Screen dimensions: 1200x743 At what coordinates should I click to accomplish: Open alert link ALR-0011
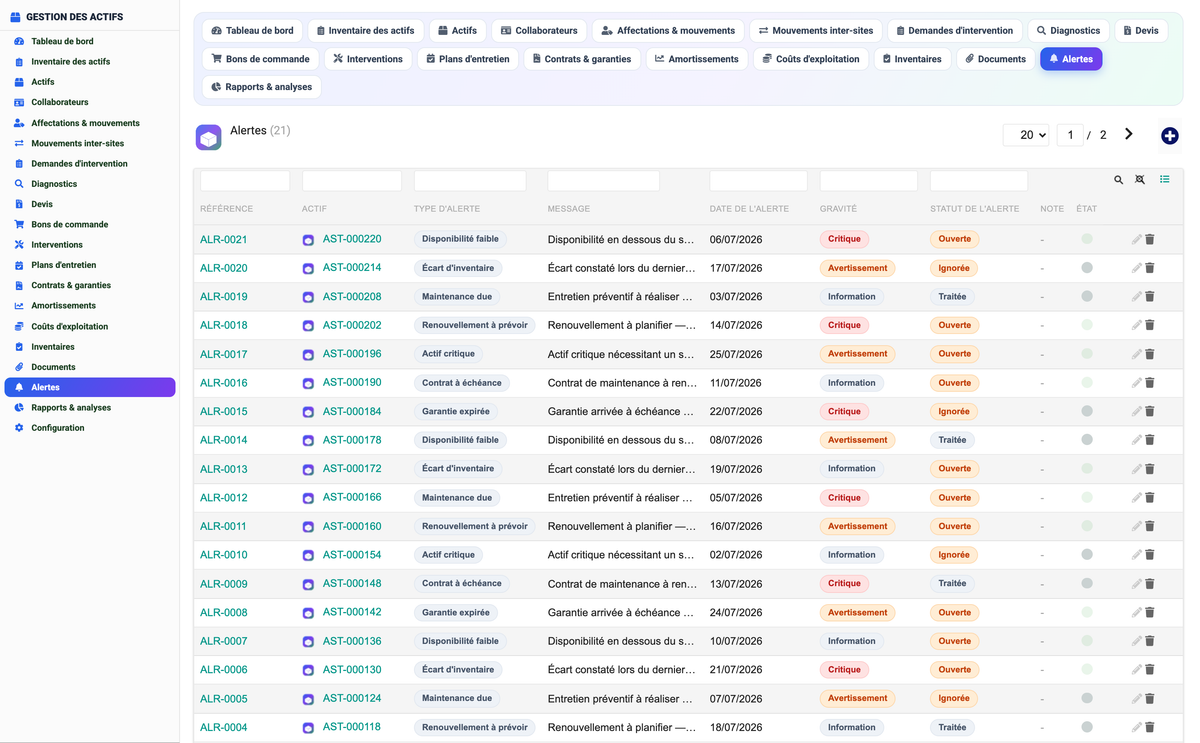(224, 527)
